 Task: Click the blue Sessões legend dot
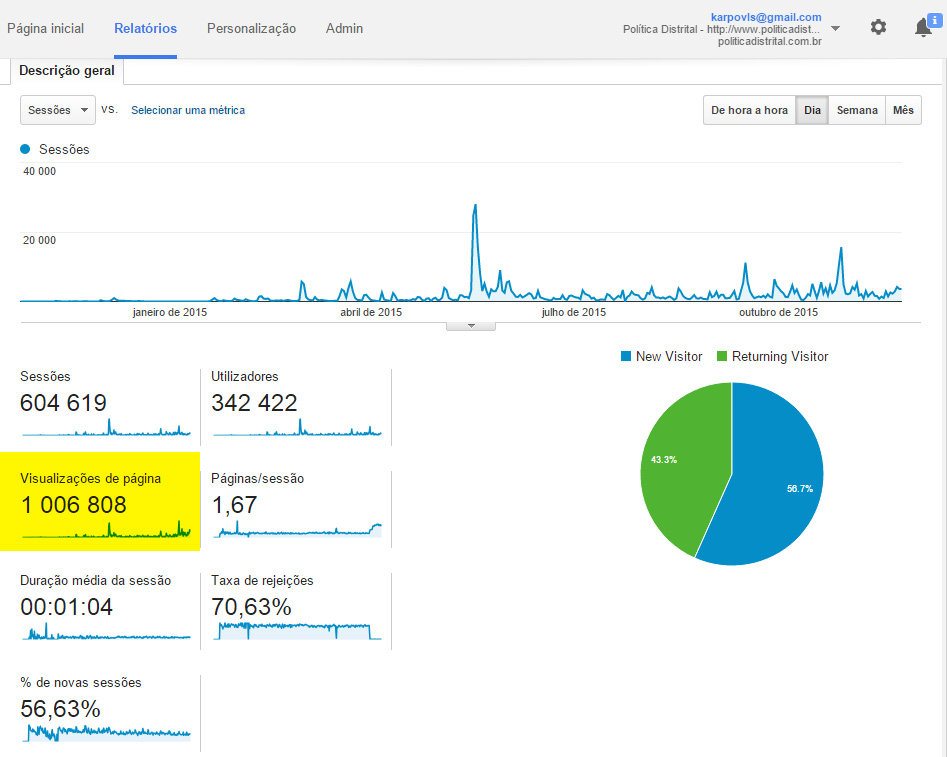coord(26,150)
